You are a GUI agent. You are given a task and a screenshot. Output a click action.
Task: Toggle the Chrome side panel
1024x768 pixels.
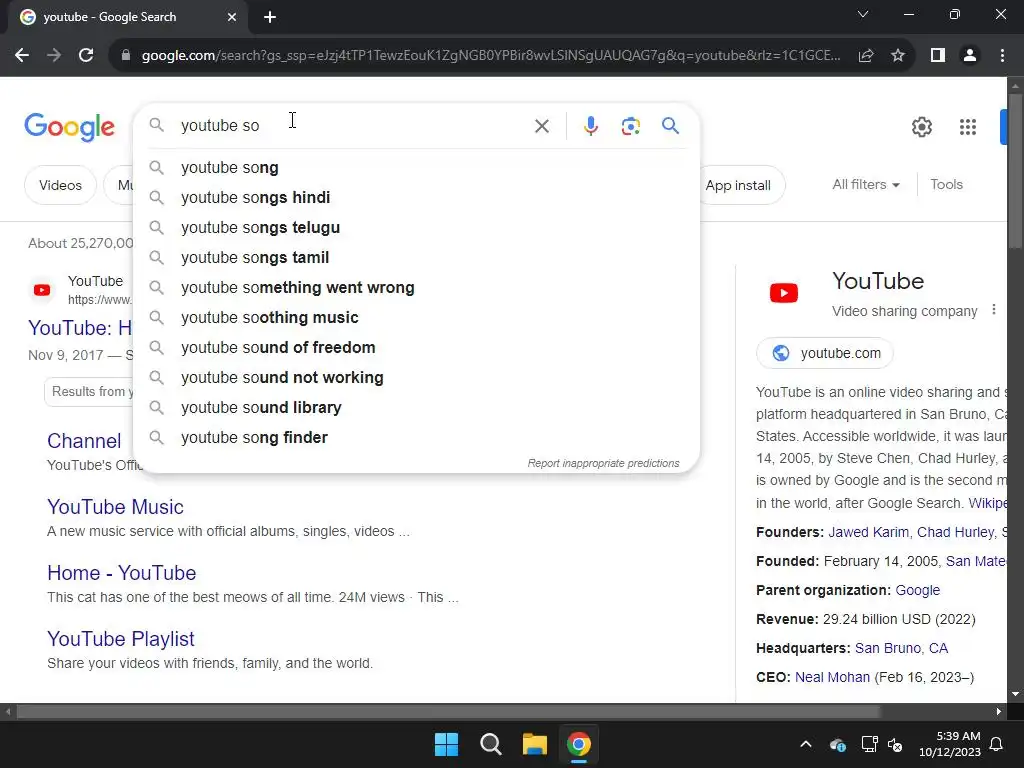(938, 56)
